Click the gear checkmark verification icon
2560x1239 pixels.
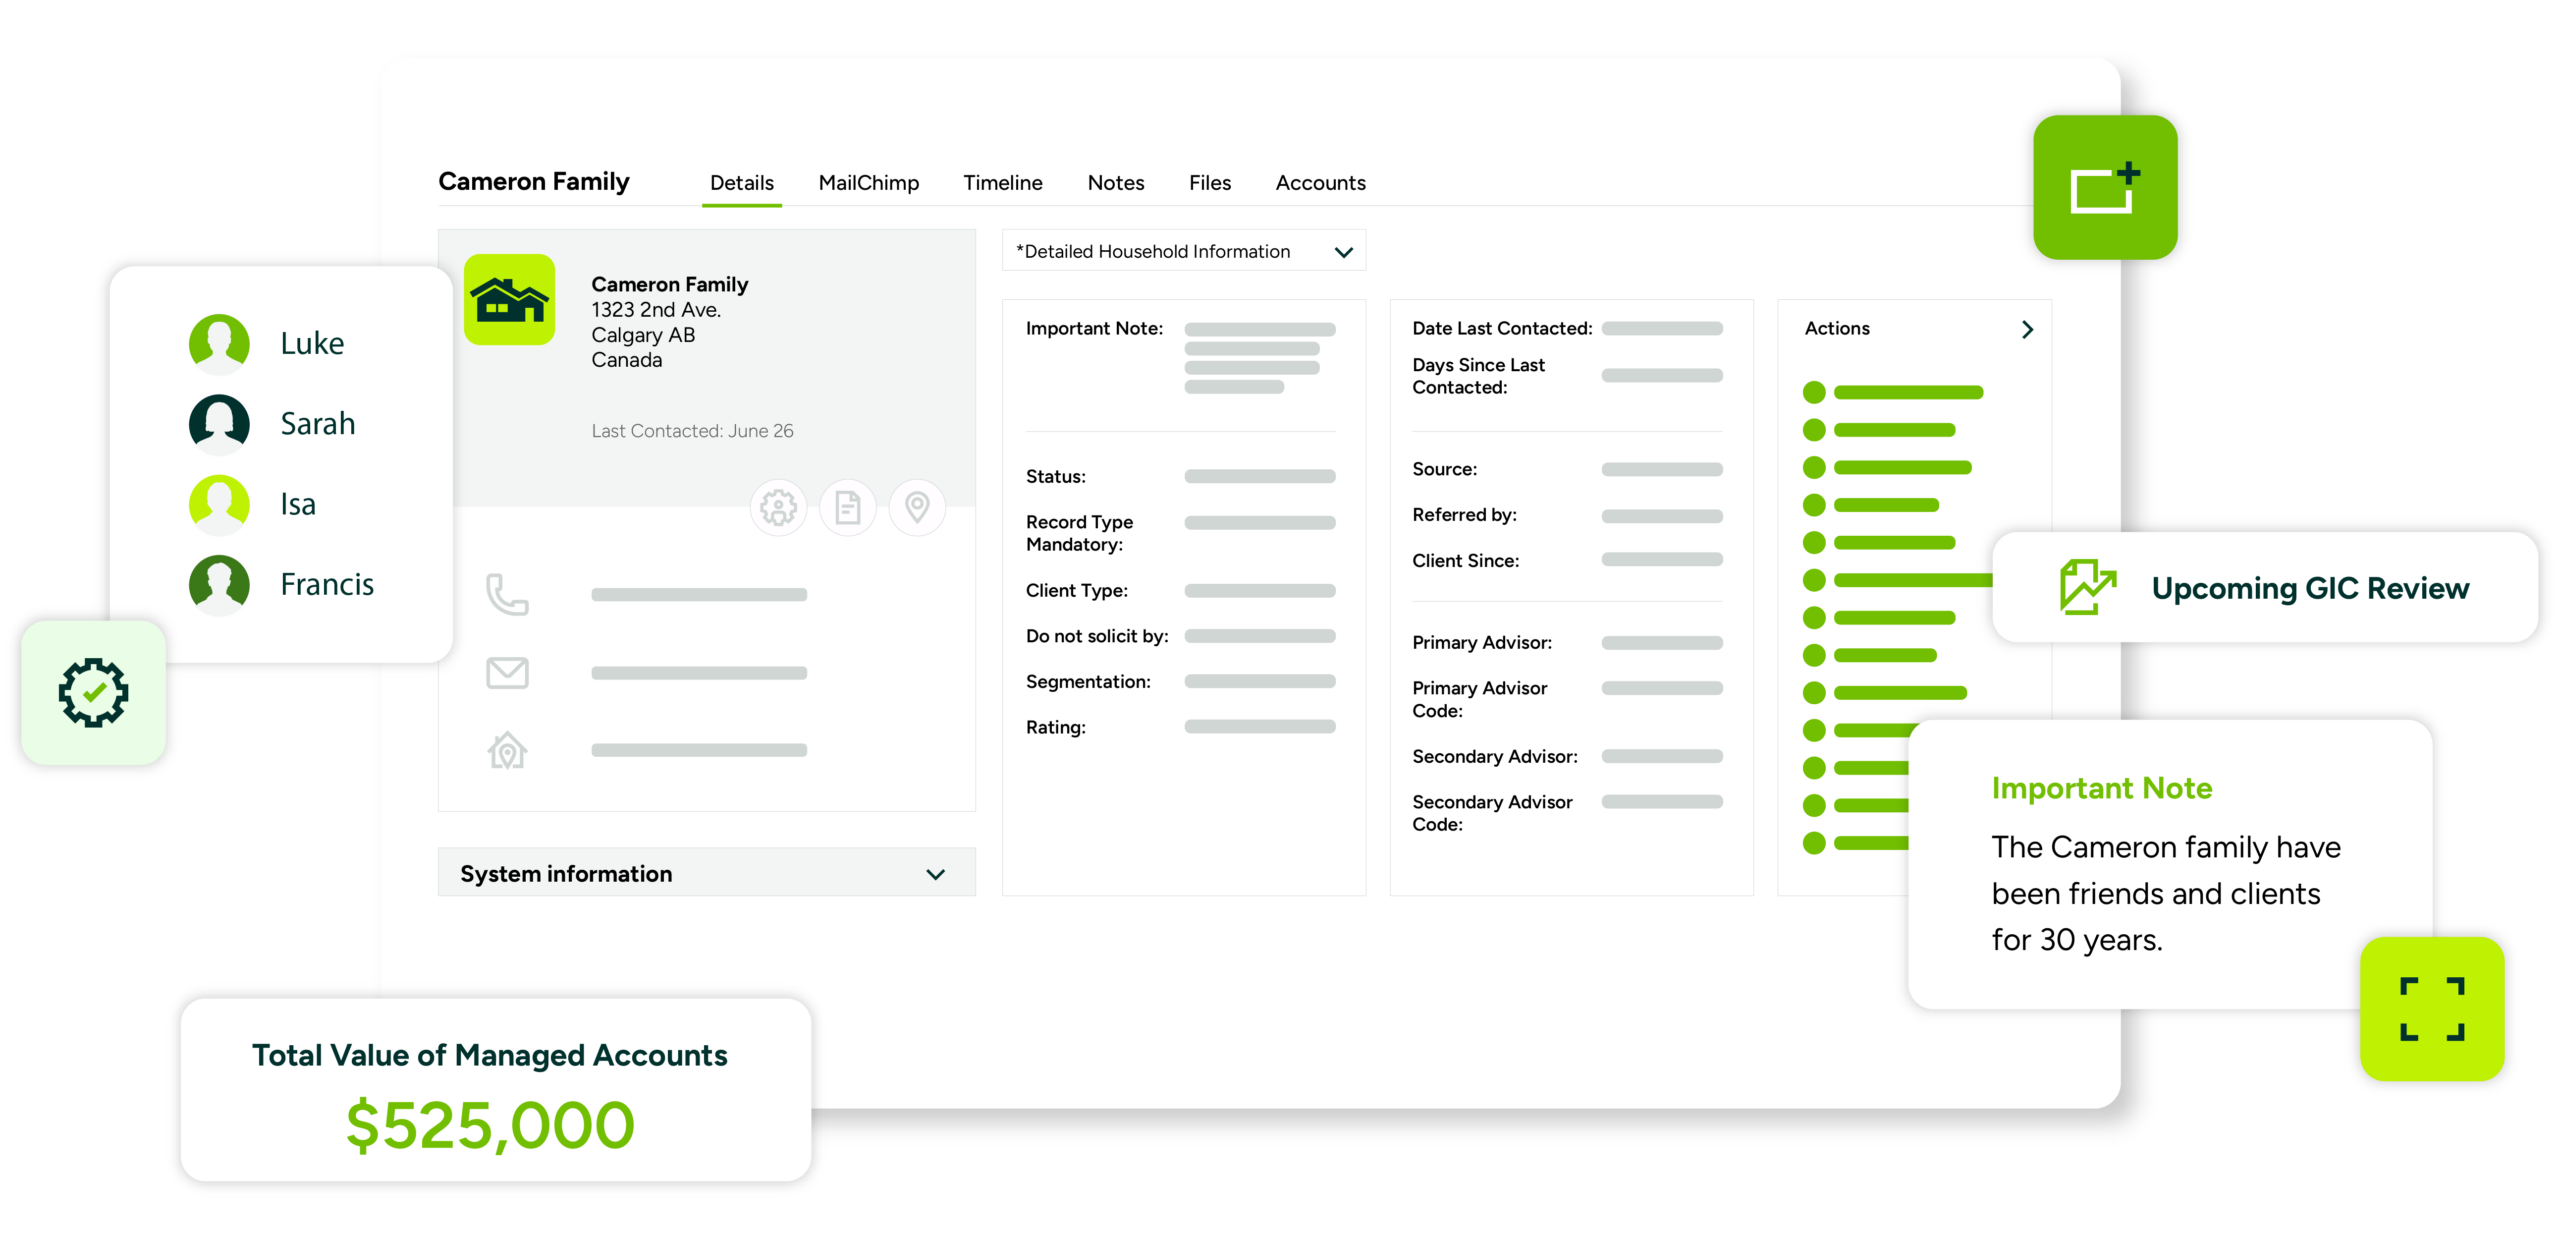click(93, 692)
